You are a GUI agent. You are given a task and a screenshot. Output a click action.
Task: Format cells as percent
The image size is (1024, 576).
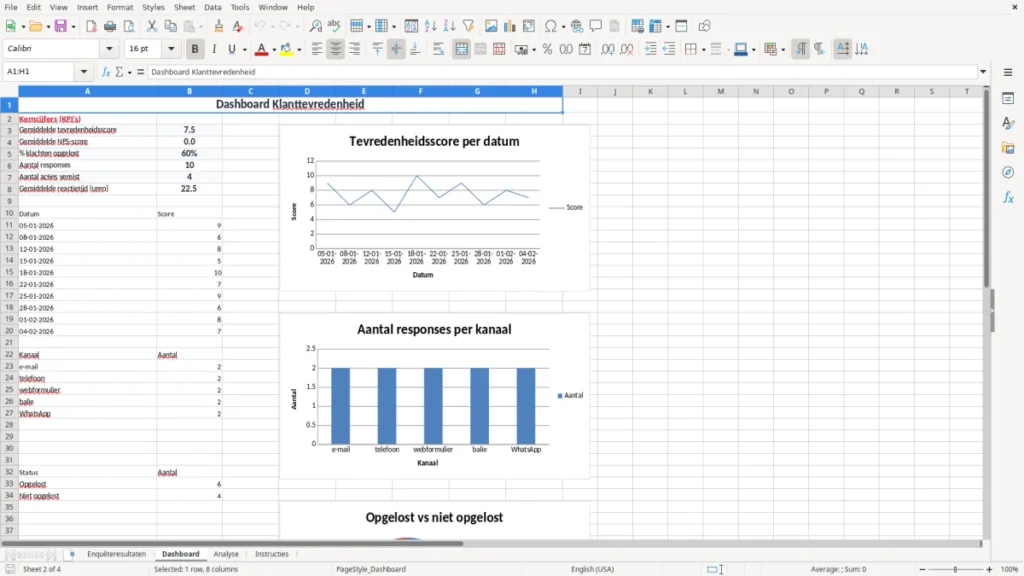[547, 49]
